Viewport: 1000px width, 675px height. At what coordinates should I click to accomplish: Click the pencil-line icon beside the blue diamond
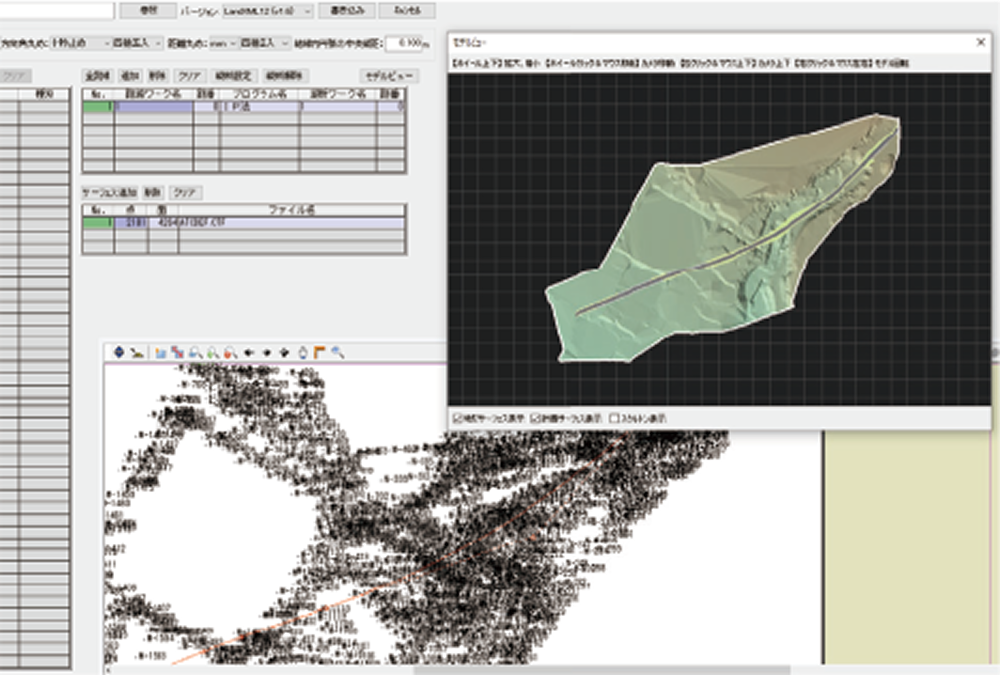(136, 352)
